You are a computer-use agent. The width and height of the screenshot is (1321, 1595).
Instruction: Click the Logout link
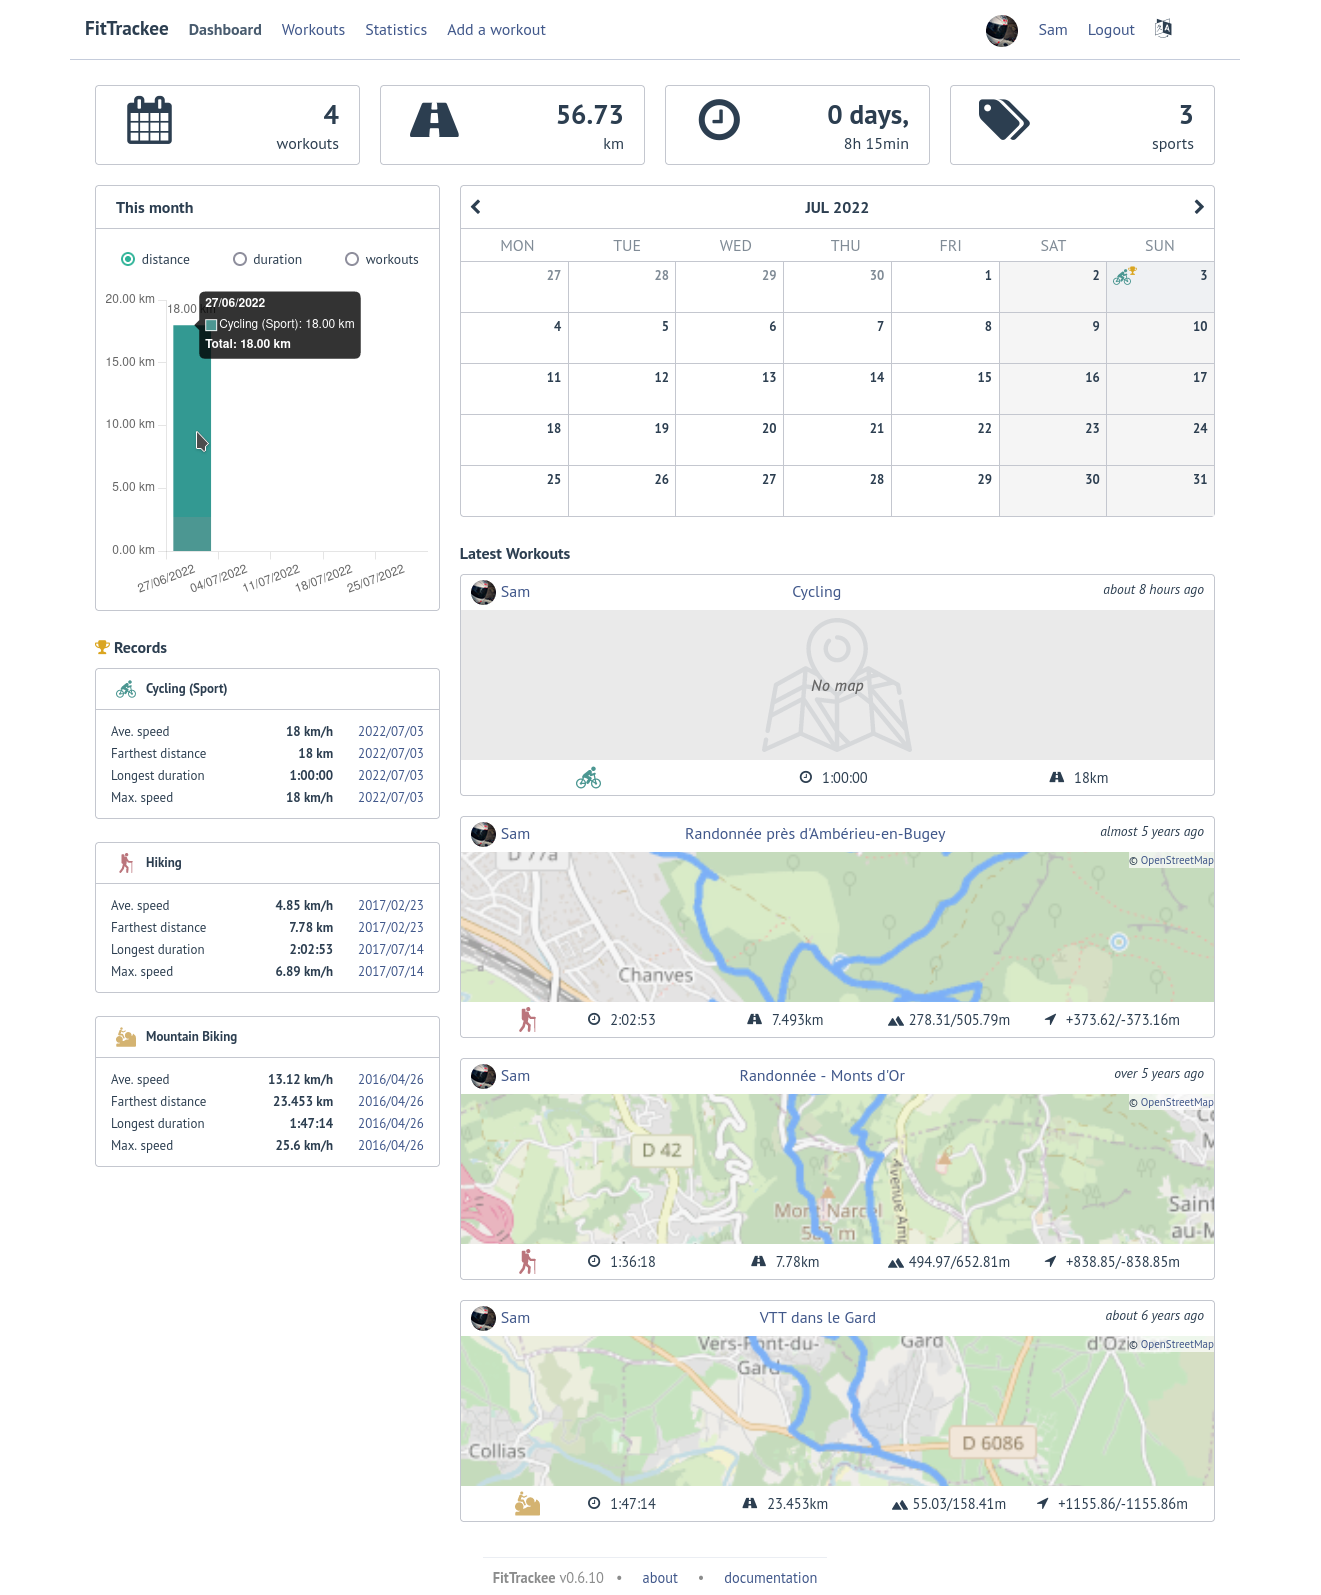1111,30
